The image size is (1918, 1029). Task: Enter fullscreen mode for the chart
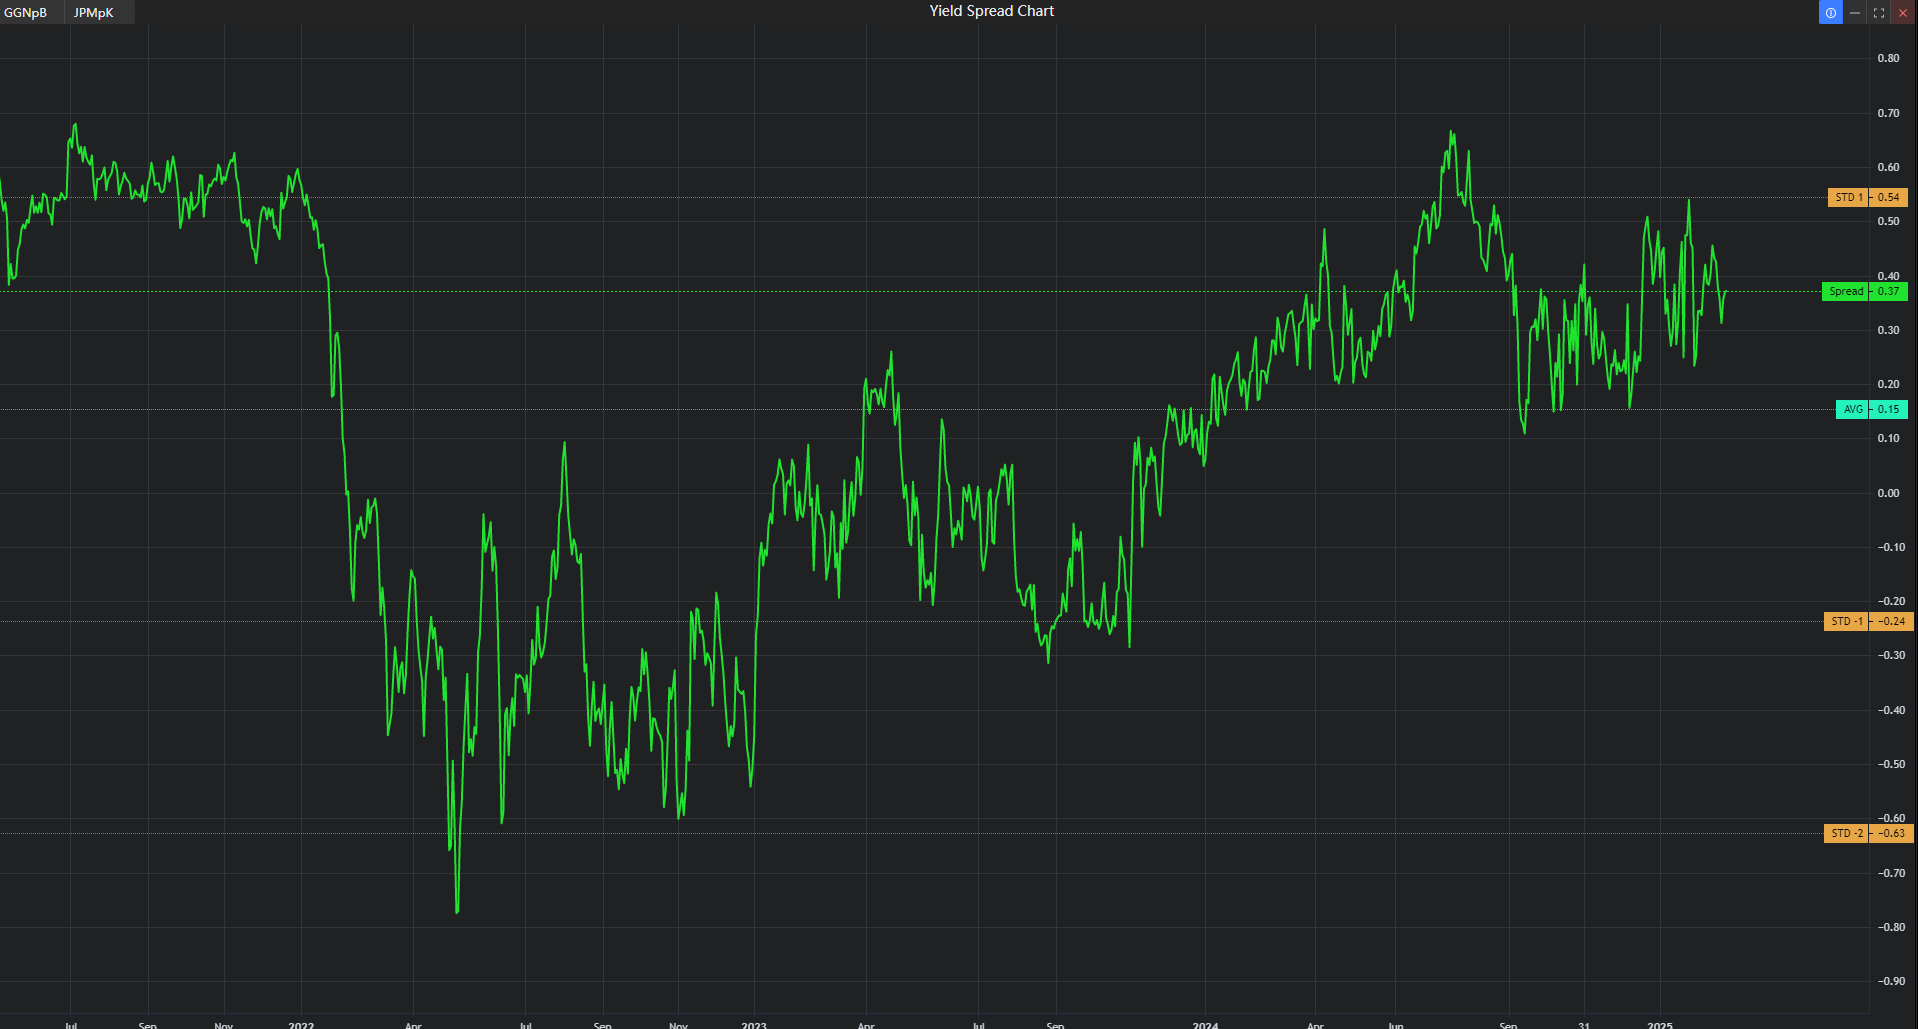(1877, 13)
